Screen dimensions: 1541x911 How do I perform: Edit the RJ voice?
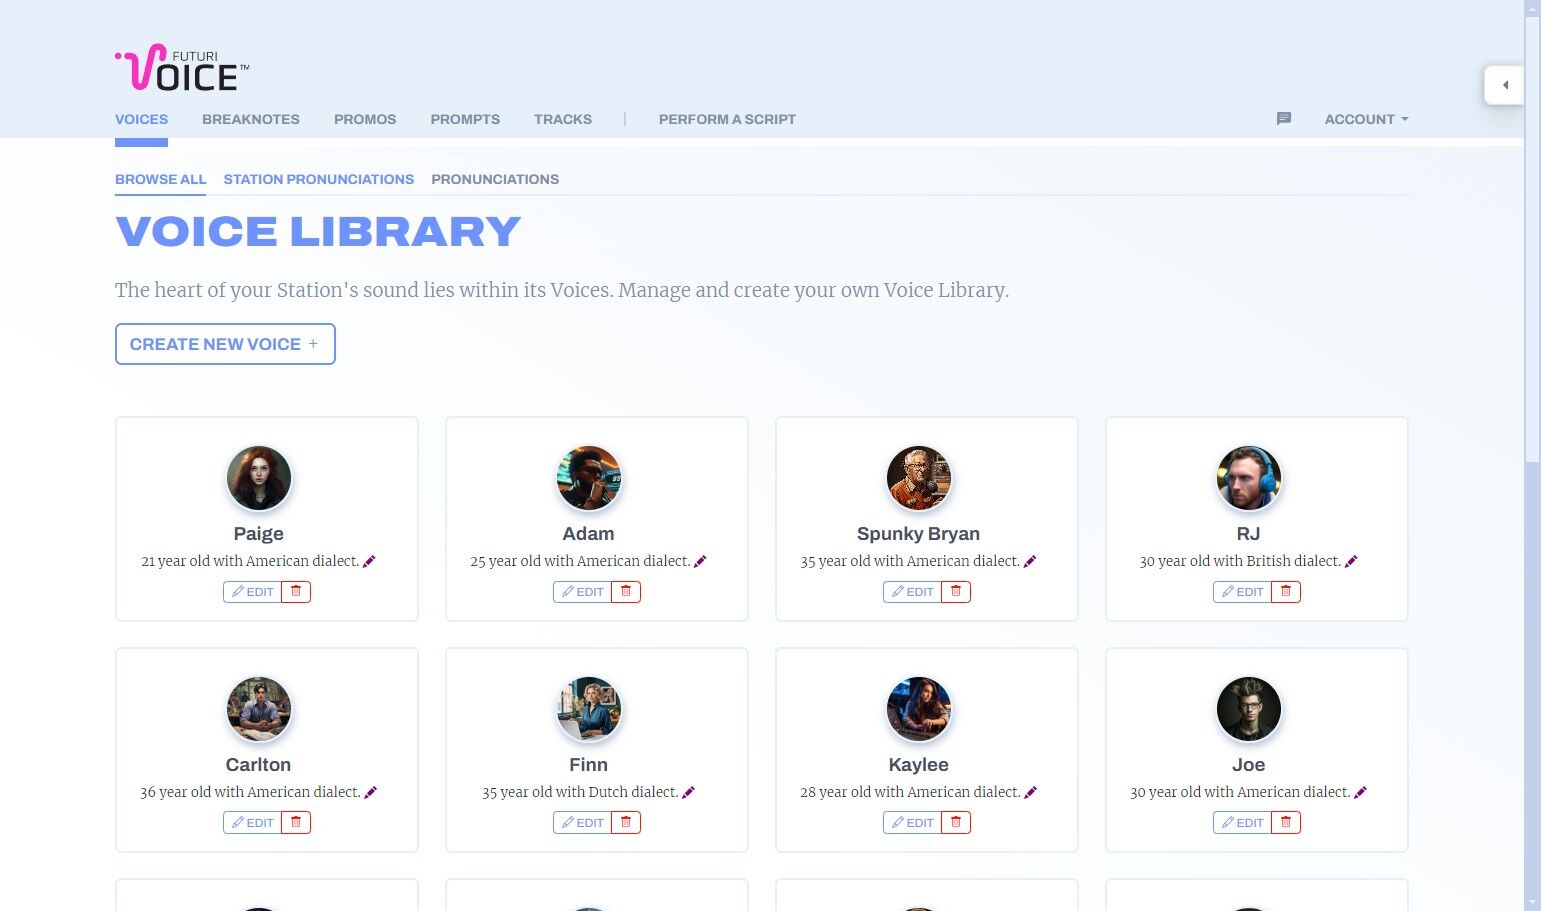[1242, 592]
